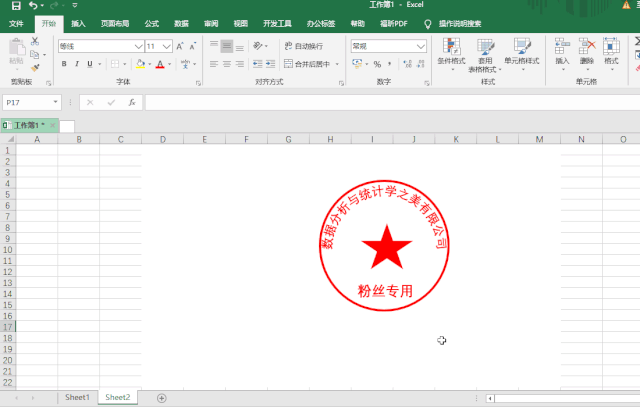Expand the Name Box dropdown arrow
The width and height of the screenshot is (640, 407).
pyautogui.click(x=56, y=102)
